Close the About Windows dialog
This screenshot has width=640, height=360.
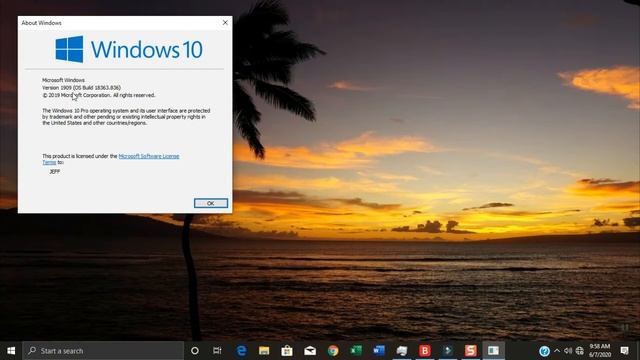click(x=225, y=23)
